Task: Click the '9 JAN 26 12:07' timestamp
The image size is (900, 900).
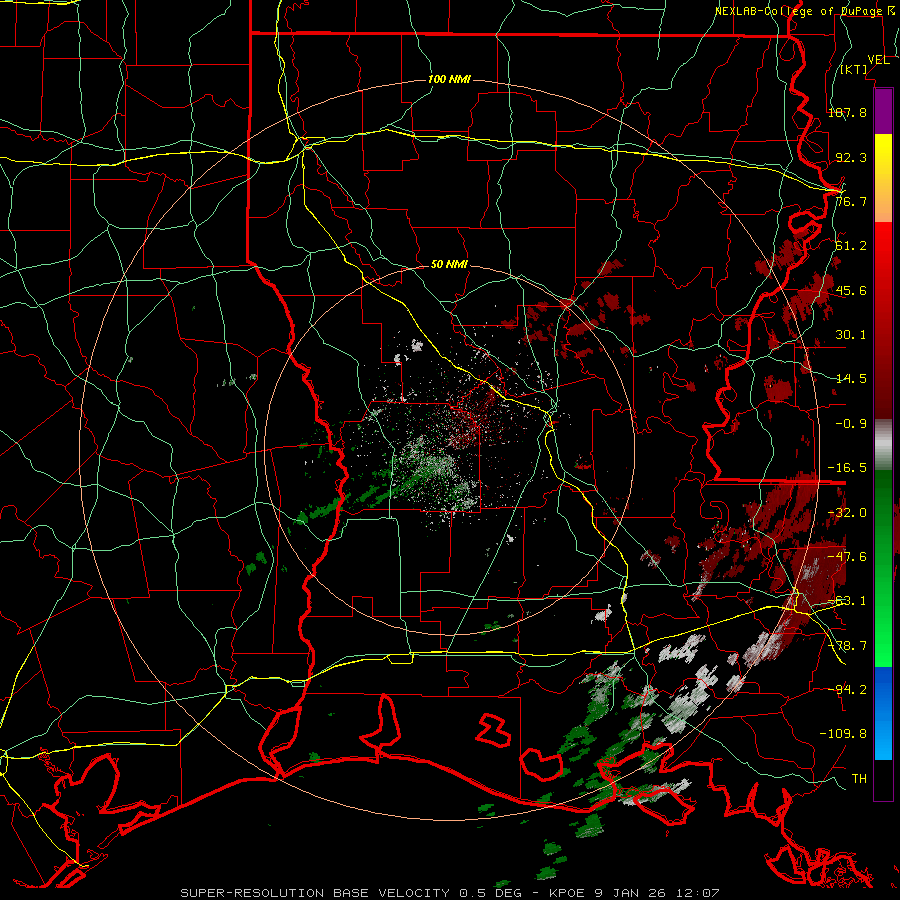Action: 657,893
